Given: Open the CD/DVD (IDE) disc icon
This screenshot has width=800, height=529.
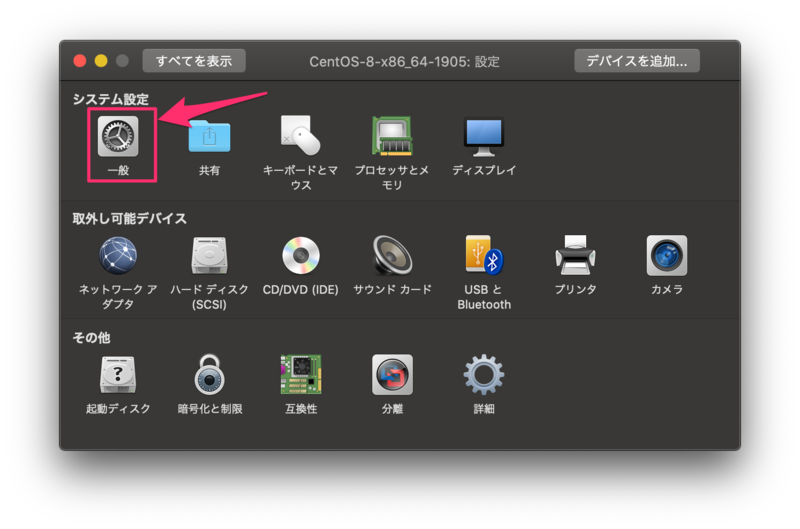Looking at the screenshot, I should pos(301,256).
